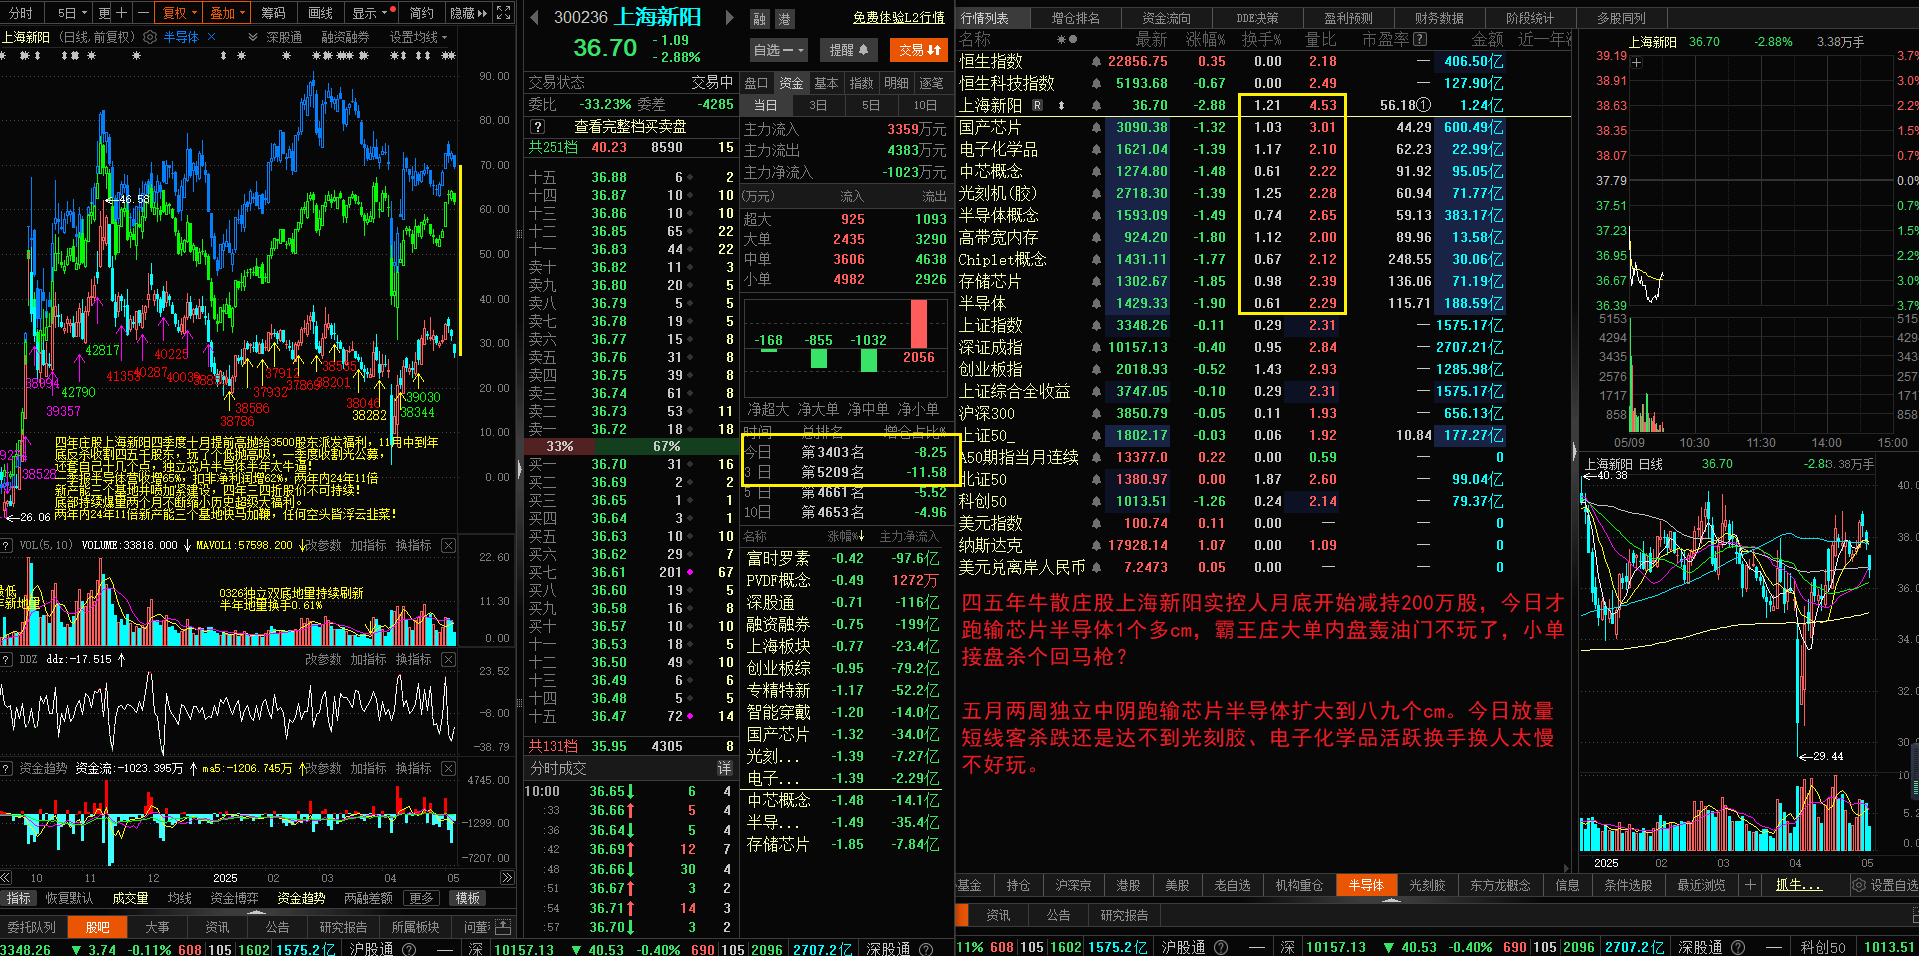
Task: Toggle the 简约 simple mode
Action: click(x=422, y=13)
